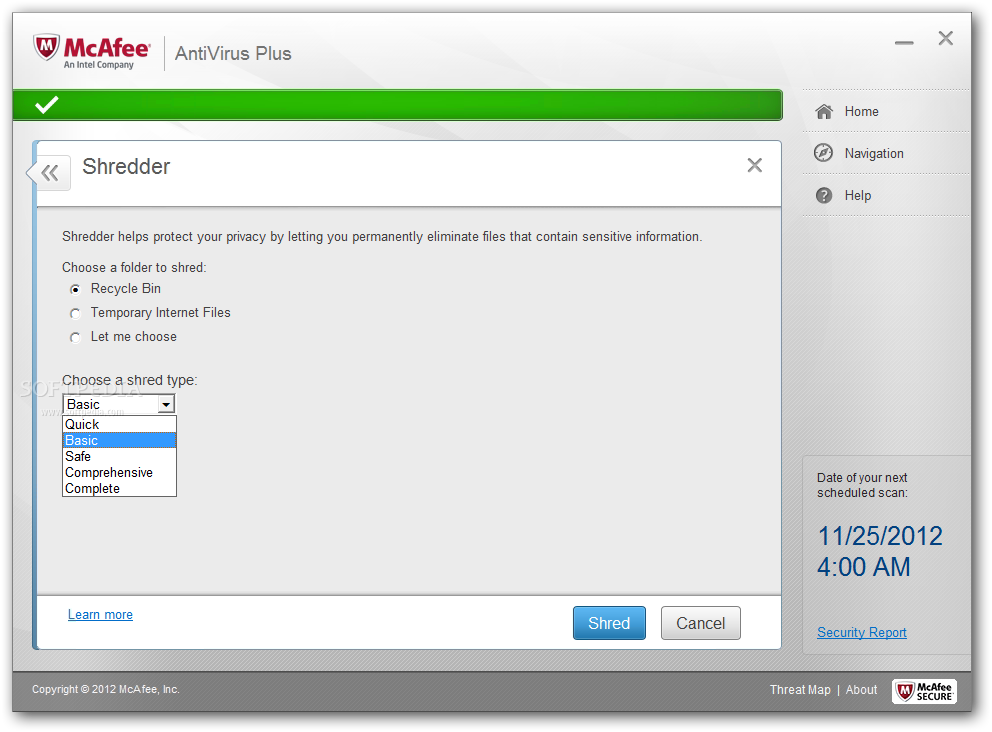This screenshot has height=732, width=992.
Task: Select the Recycle Bin radio button
Action: (75, 290)
